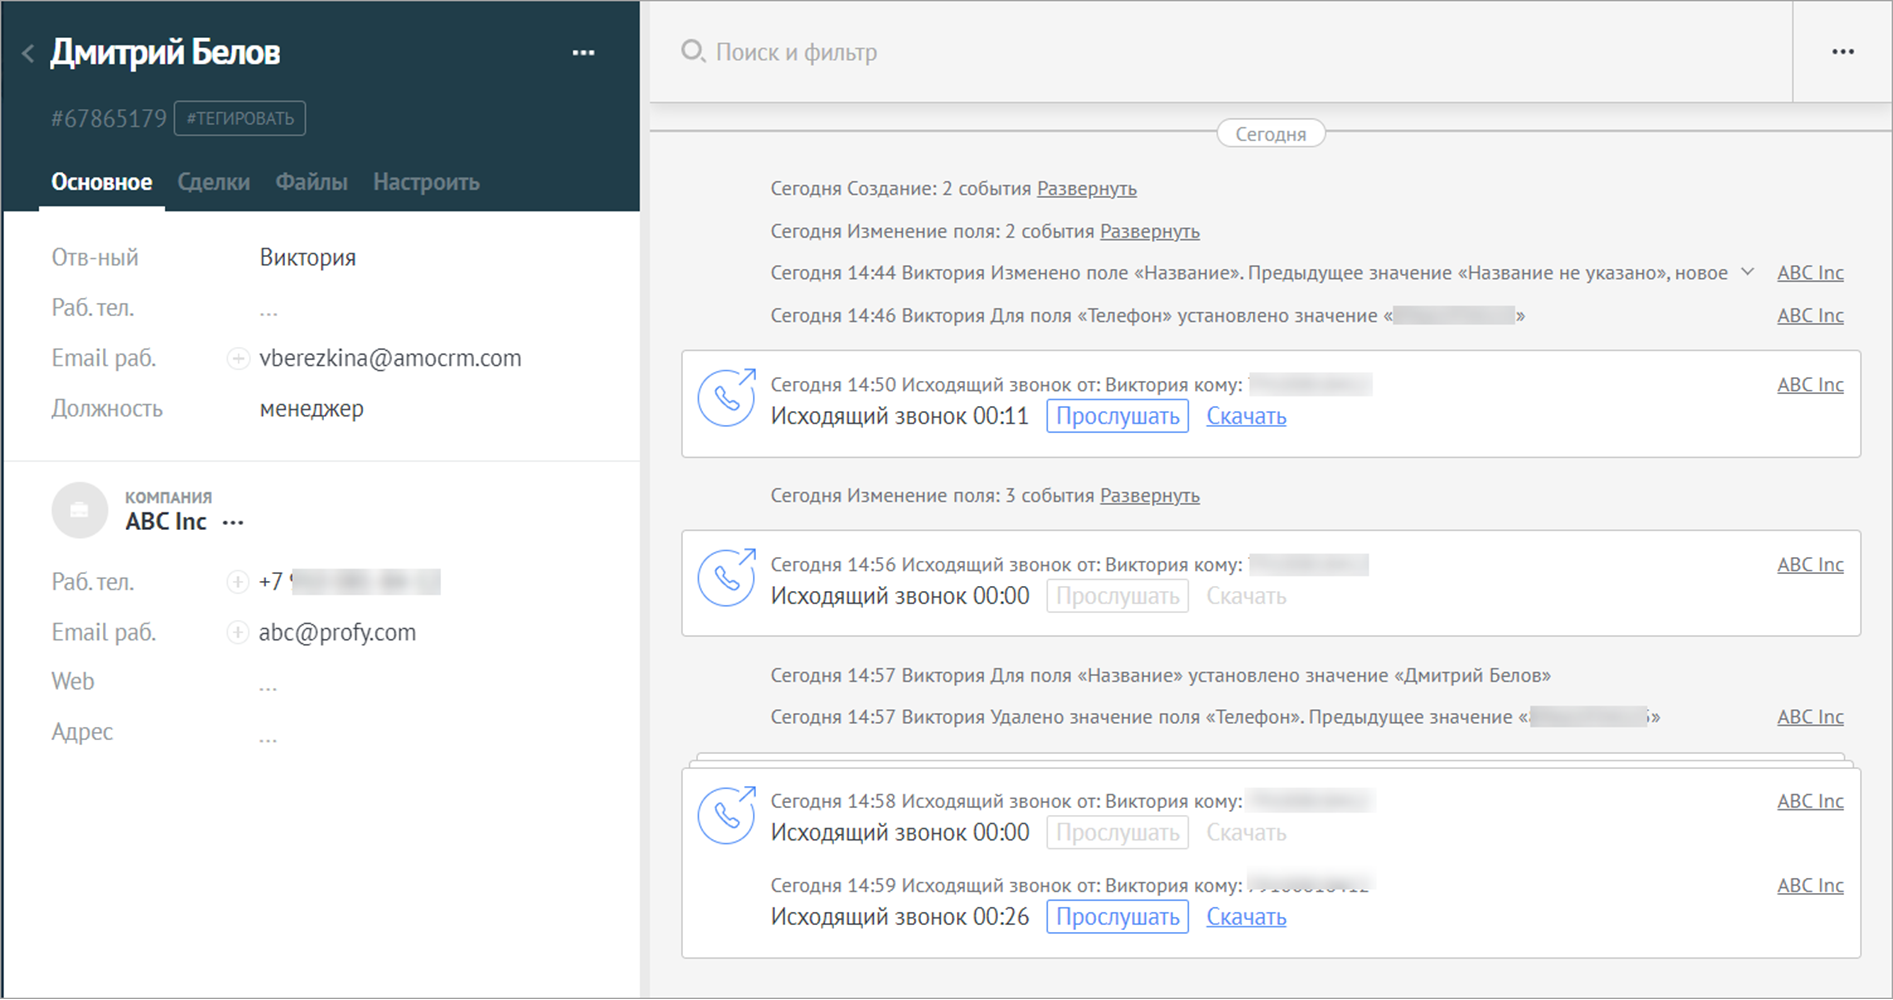Add another contact email with plus icon near vberezkina
This screenshot has width=1893, height=1000.
click(238, 358)
